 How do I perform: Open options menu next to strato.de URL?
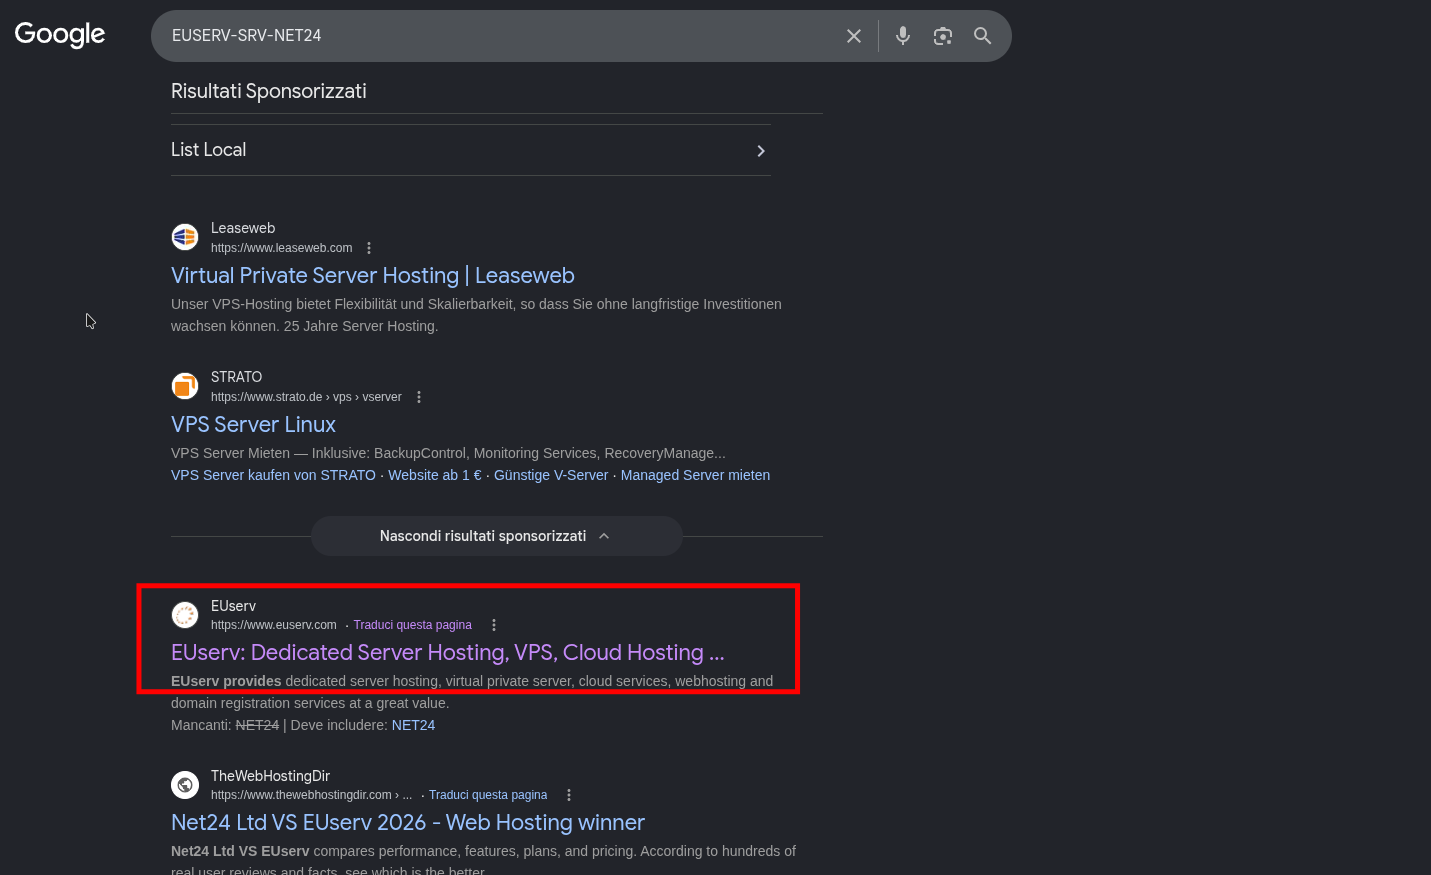point(419,397)
